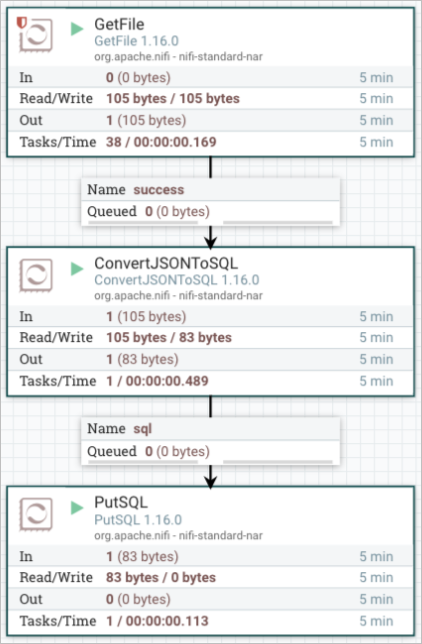Click GetFile Out 1 (105 bytes)
Viewport: 422px width, 644px height.
(x=146, y=120)
